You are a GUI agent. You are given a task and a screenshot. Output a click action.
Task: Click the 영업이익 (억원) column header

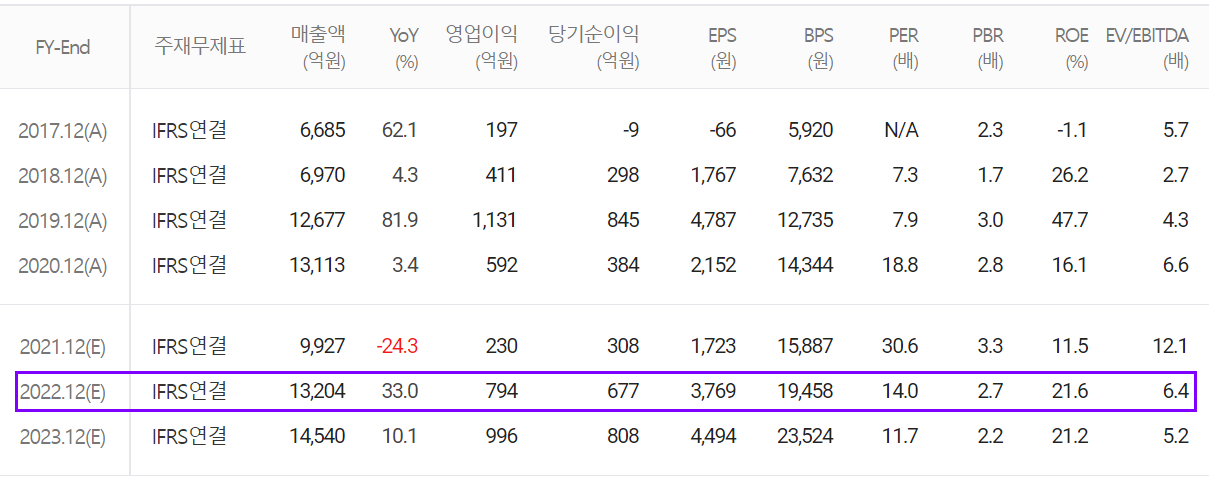(482, 47)
